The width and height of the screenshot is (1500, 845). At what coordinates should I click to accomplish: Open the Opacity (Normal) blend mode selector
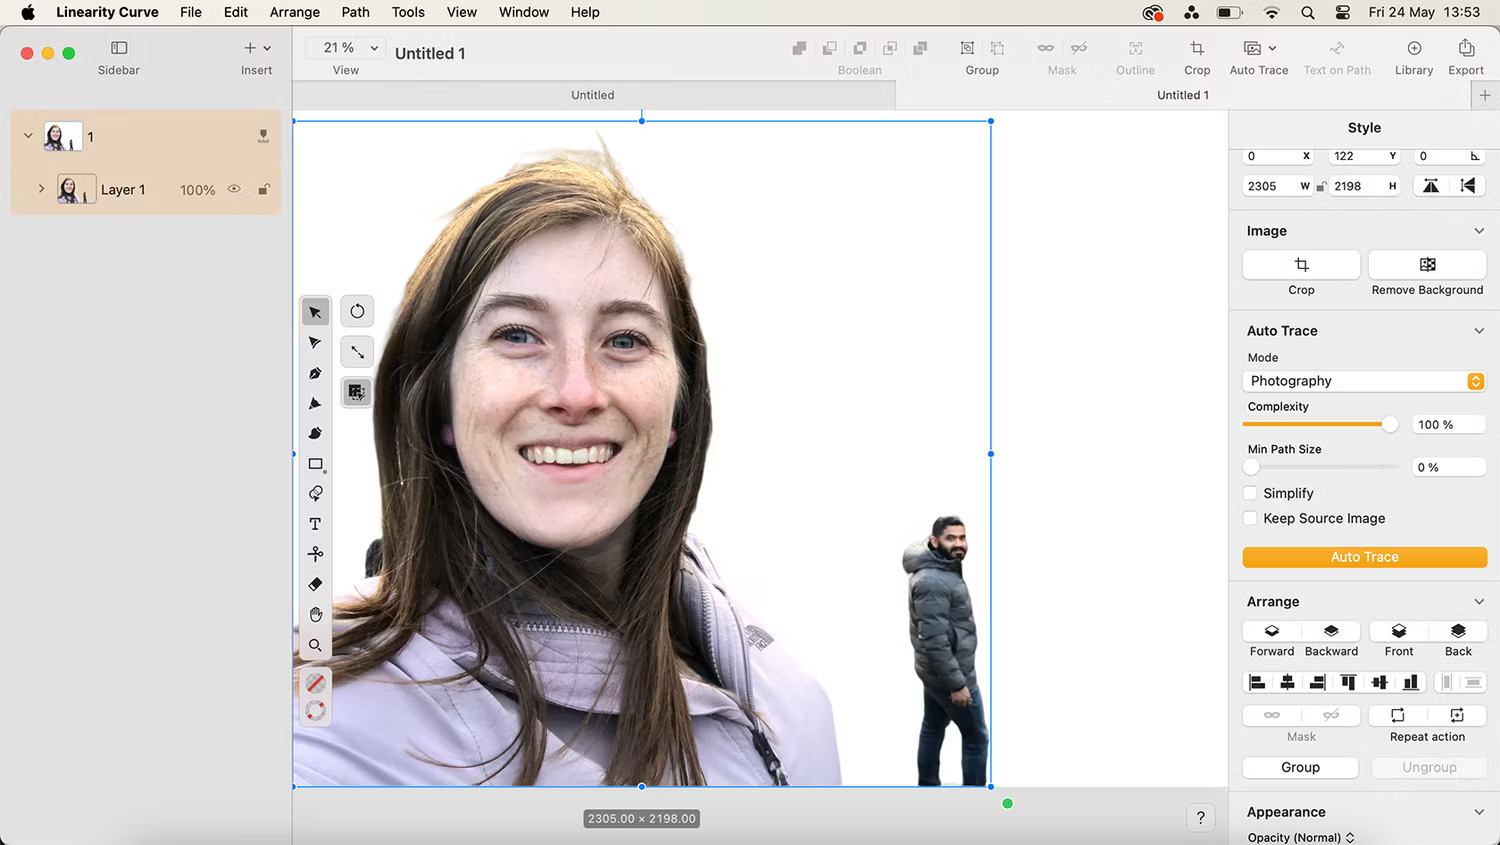click(1301, 838)
